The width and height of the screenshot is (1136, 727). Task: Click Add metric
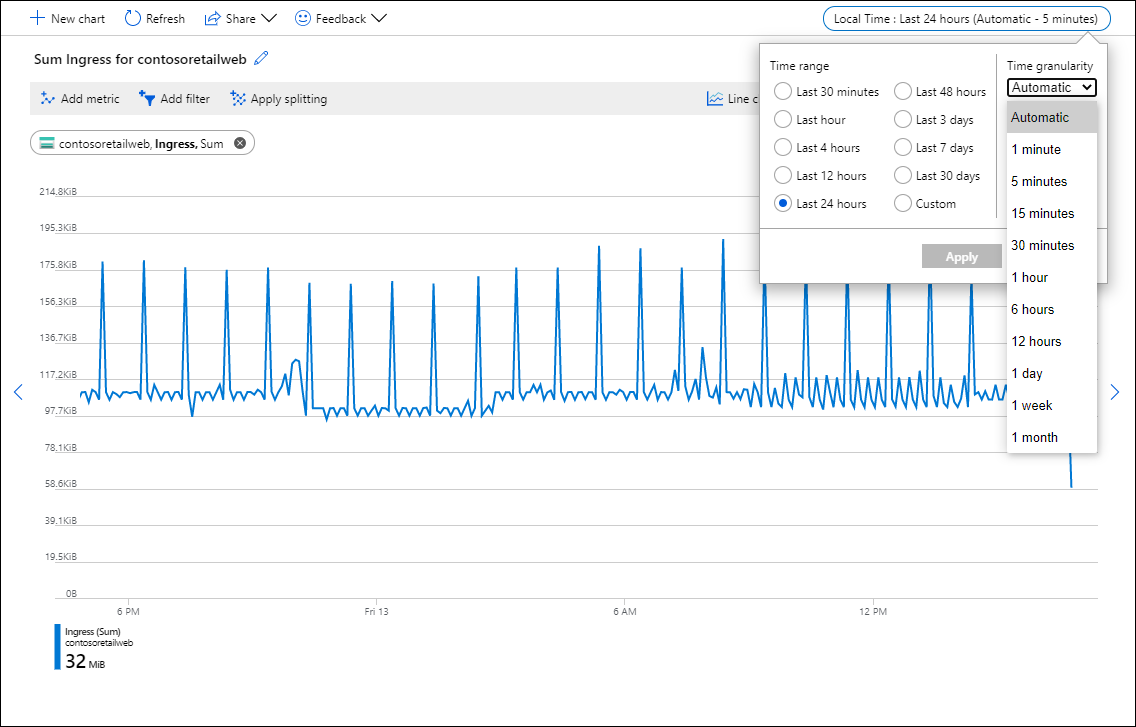pyautogui.click(x=79, y=99)
